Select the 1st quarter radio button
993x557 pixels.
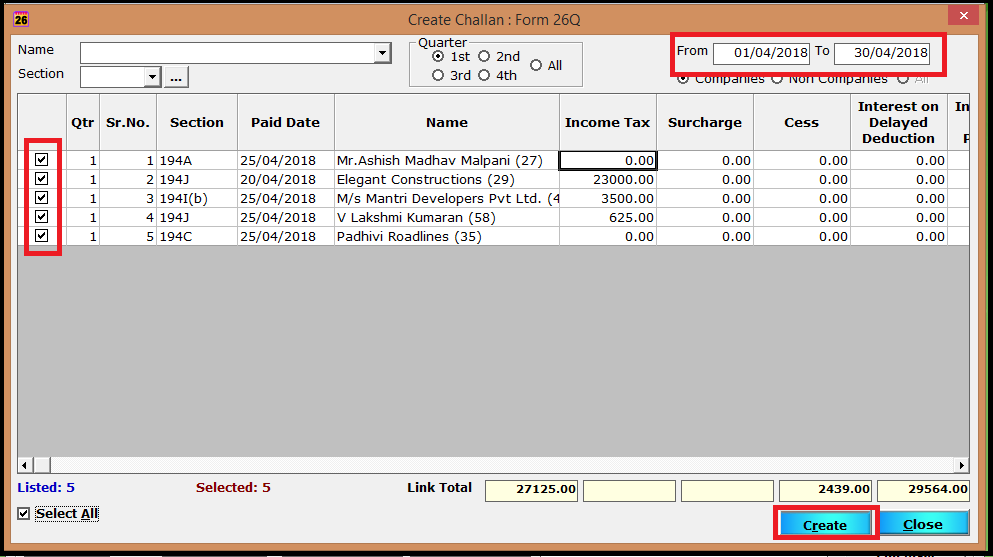click(438, 56)
